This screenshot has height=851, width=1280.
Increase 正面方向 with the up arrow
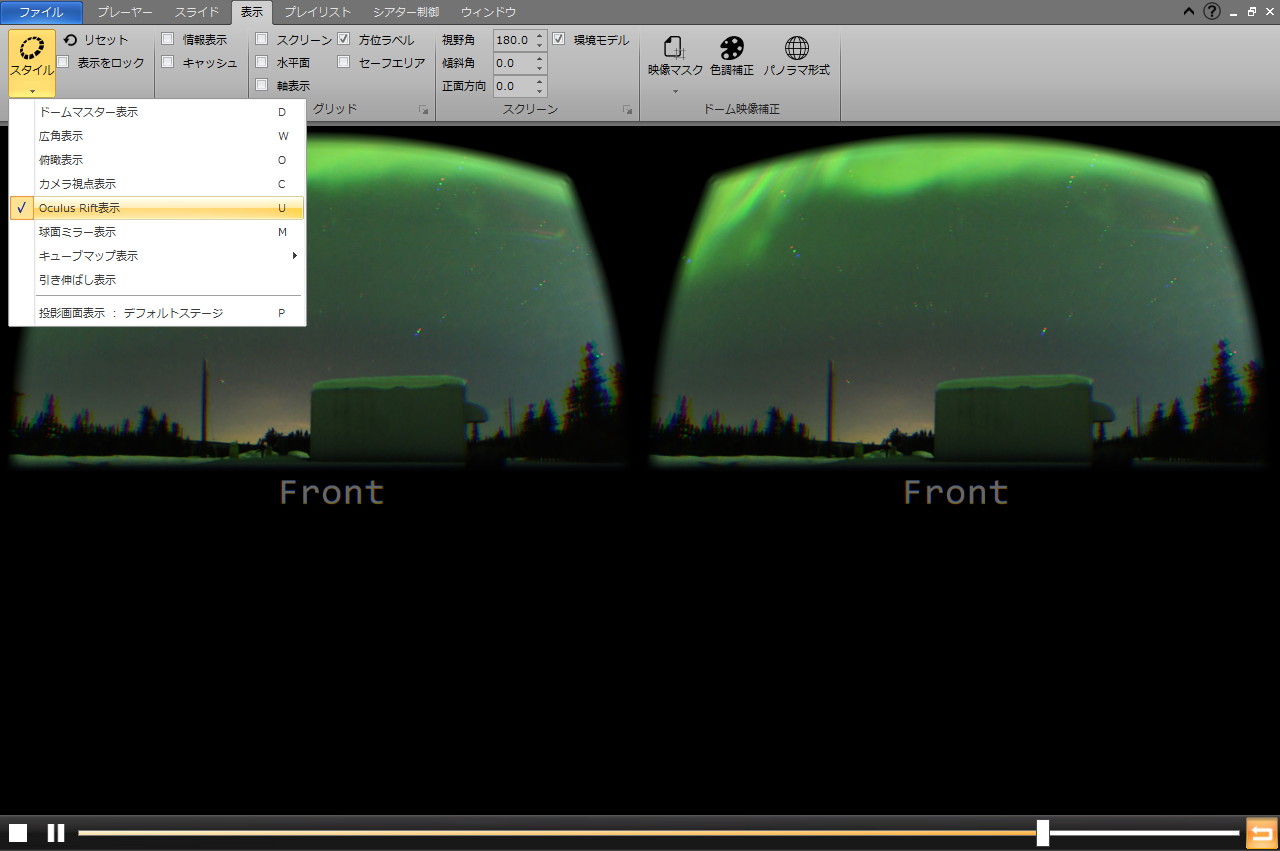(x=540, y=81)
